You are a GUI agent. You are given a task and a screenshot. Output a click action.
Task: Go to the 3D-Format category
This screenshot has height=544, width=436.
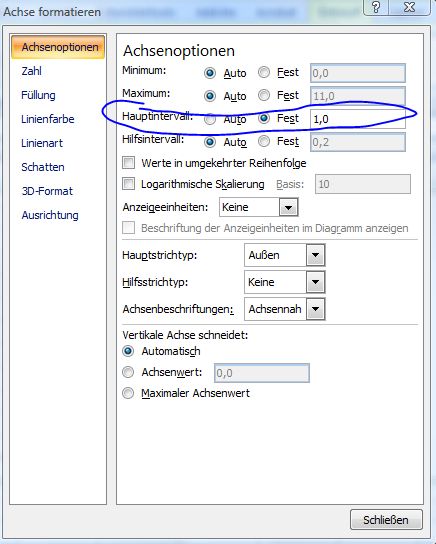(47, 191)
